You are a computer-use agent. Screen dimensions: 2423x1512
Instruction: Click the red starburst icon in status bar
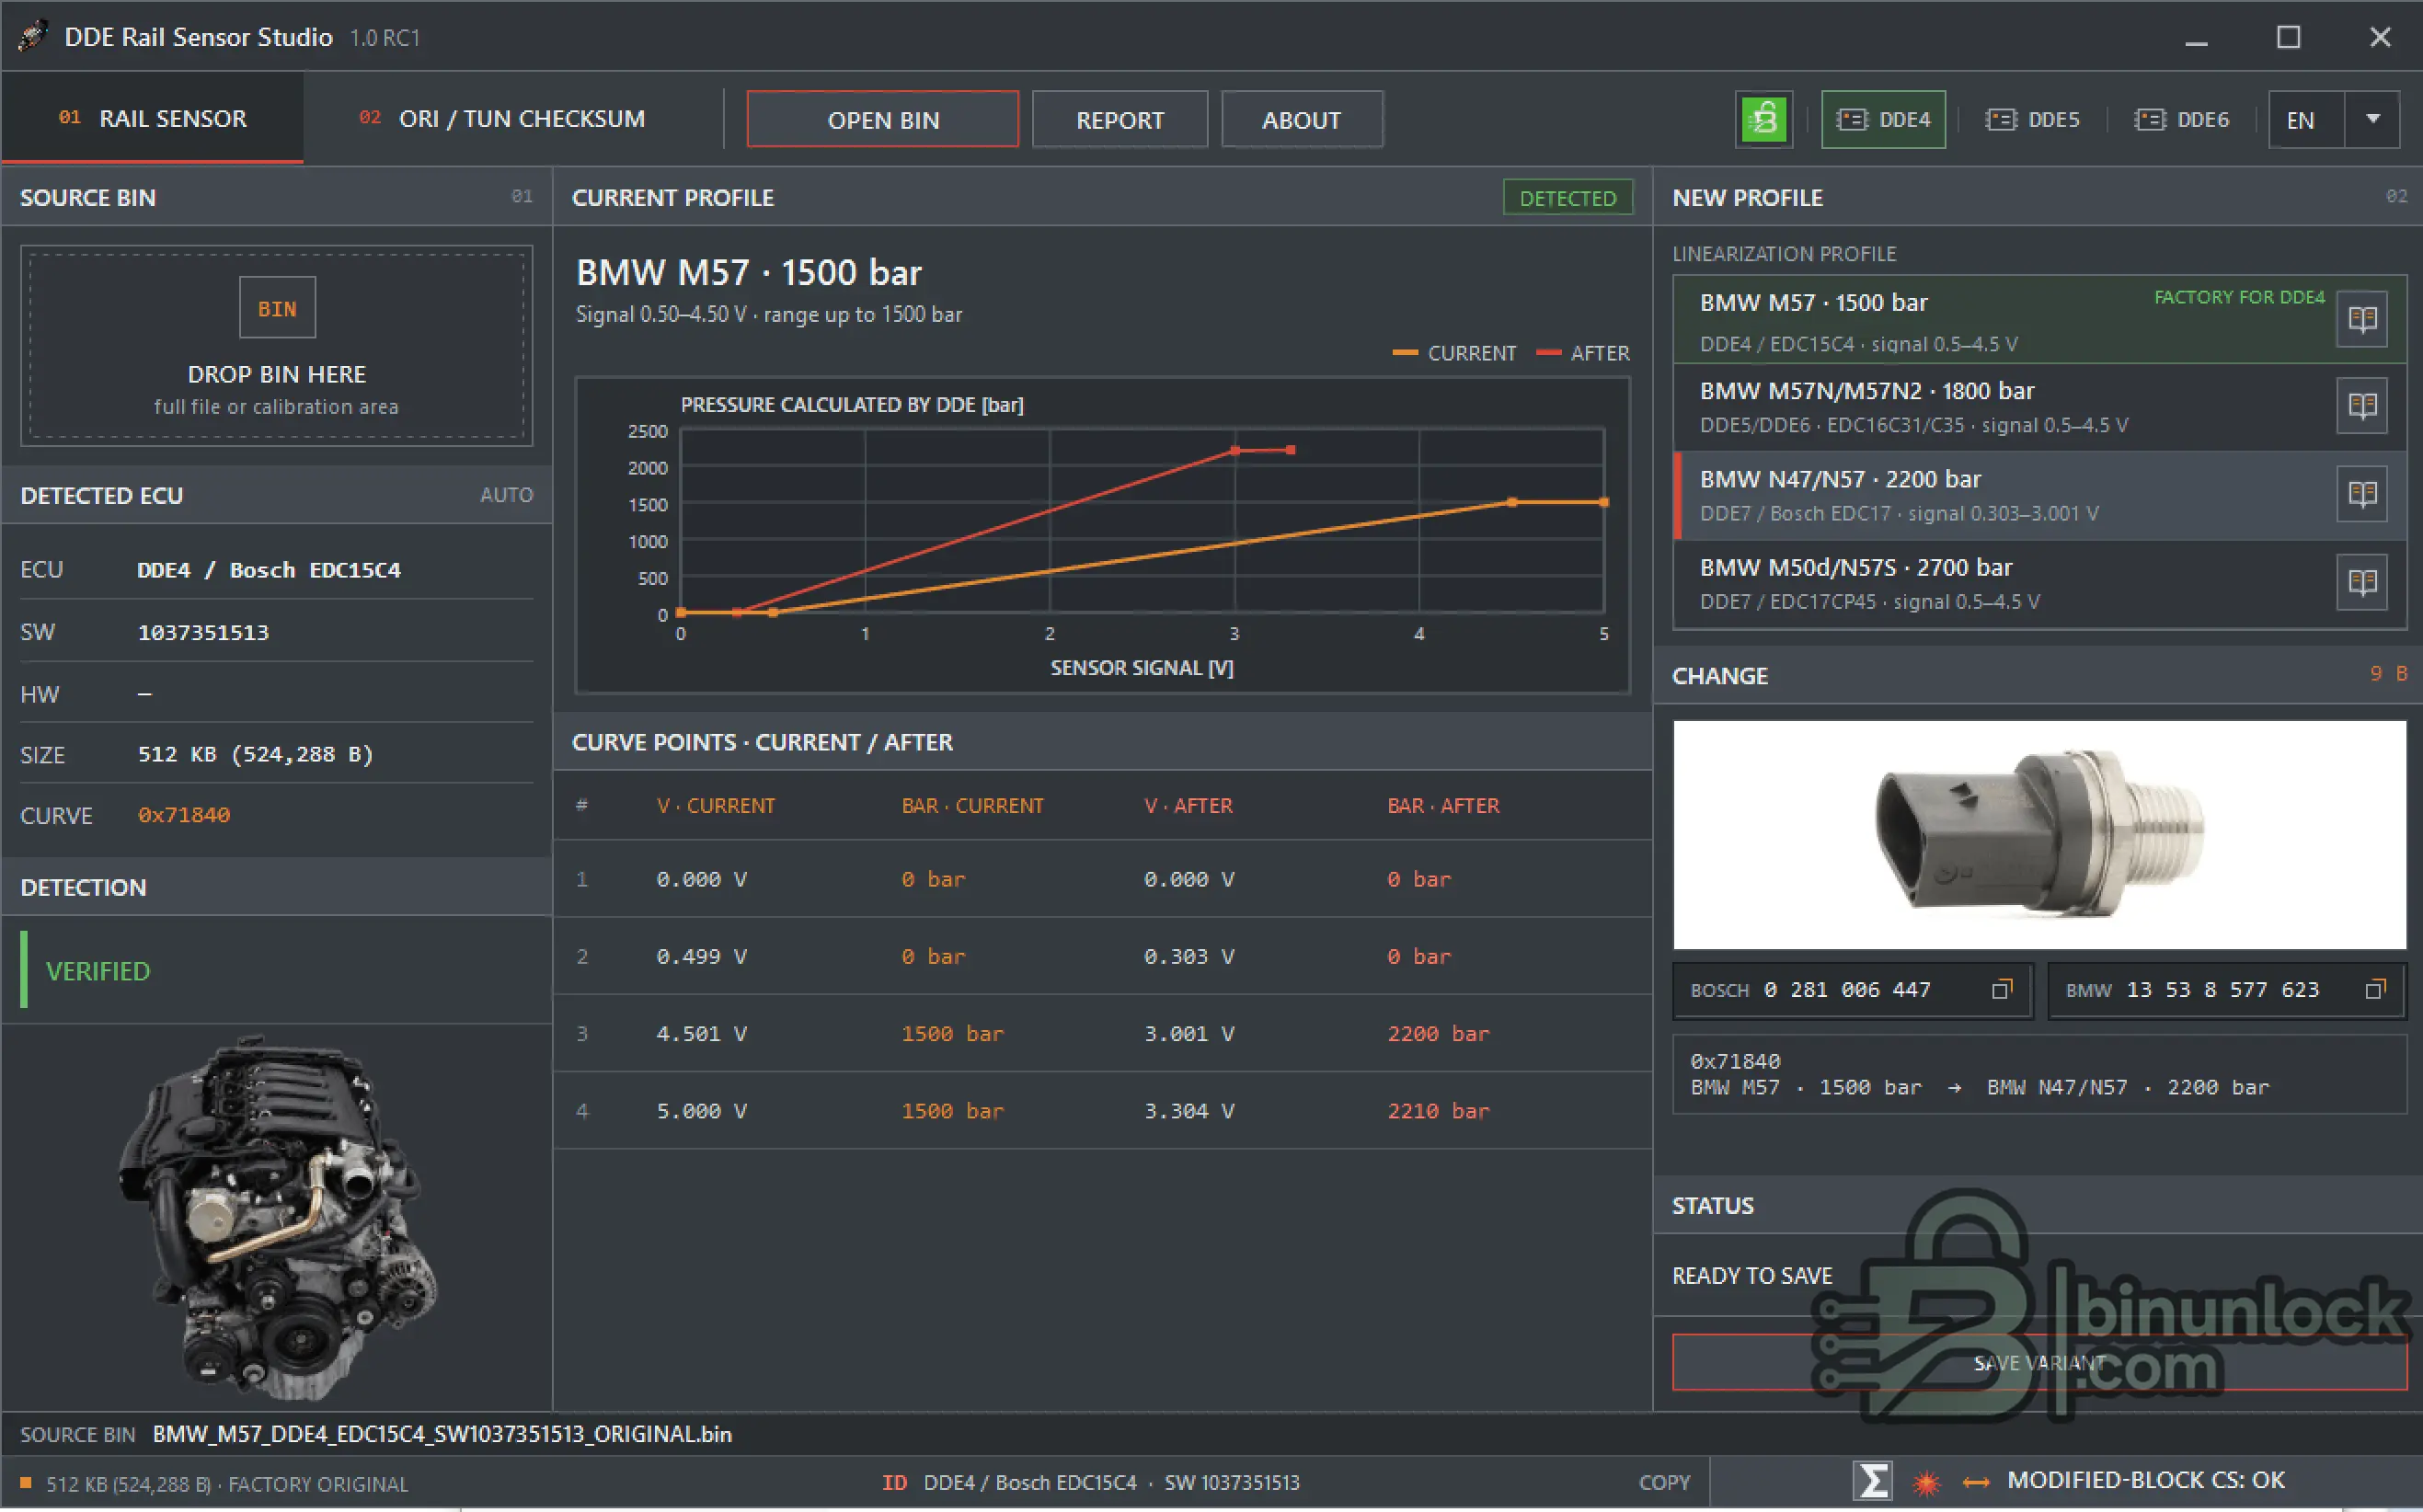pyautogui.click(x=1926, y=1482)
